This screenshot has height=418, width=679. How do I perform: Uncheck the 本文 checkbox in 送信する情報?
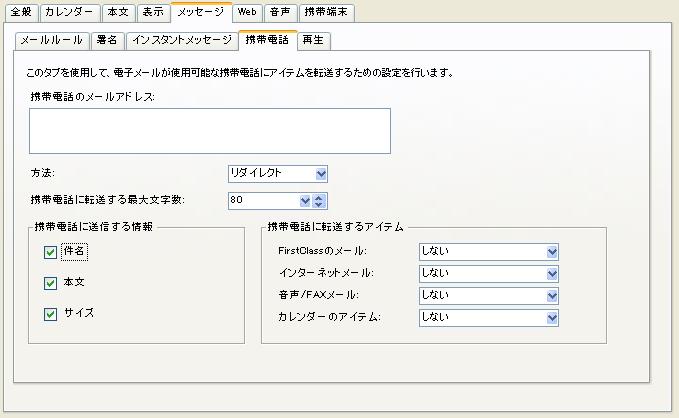pos(51,283)
